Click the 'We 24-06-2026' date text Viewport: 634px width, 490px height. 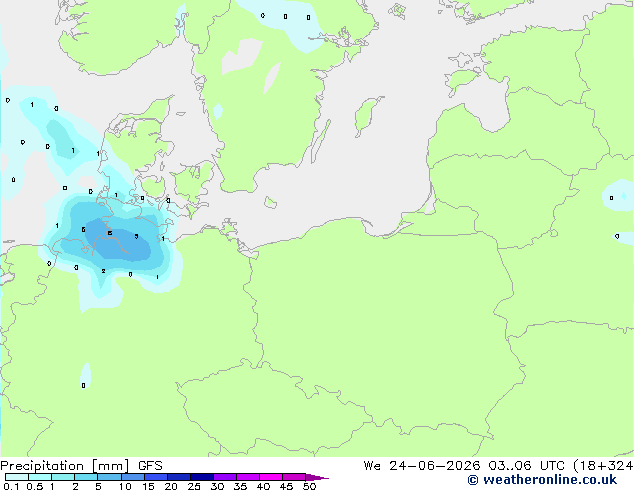[422, 466]
